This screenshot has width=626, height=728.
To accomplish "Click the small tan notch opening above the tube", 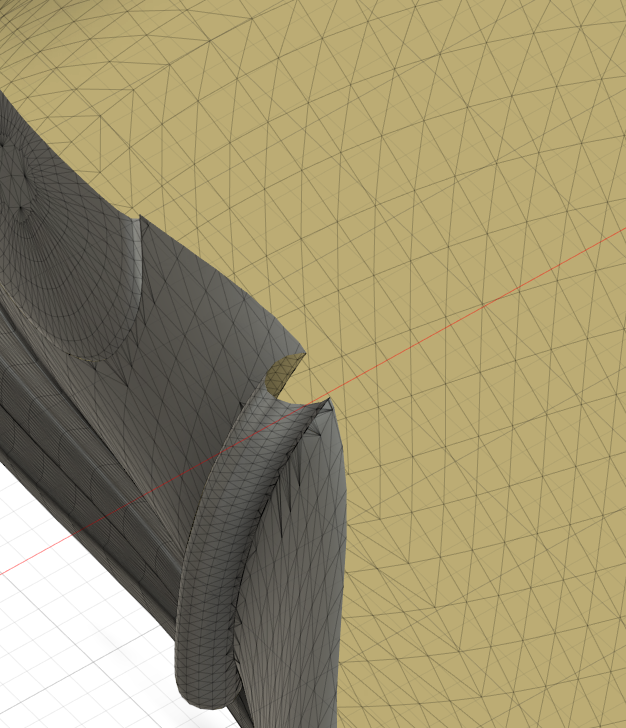I will click(286, 370).
